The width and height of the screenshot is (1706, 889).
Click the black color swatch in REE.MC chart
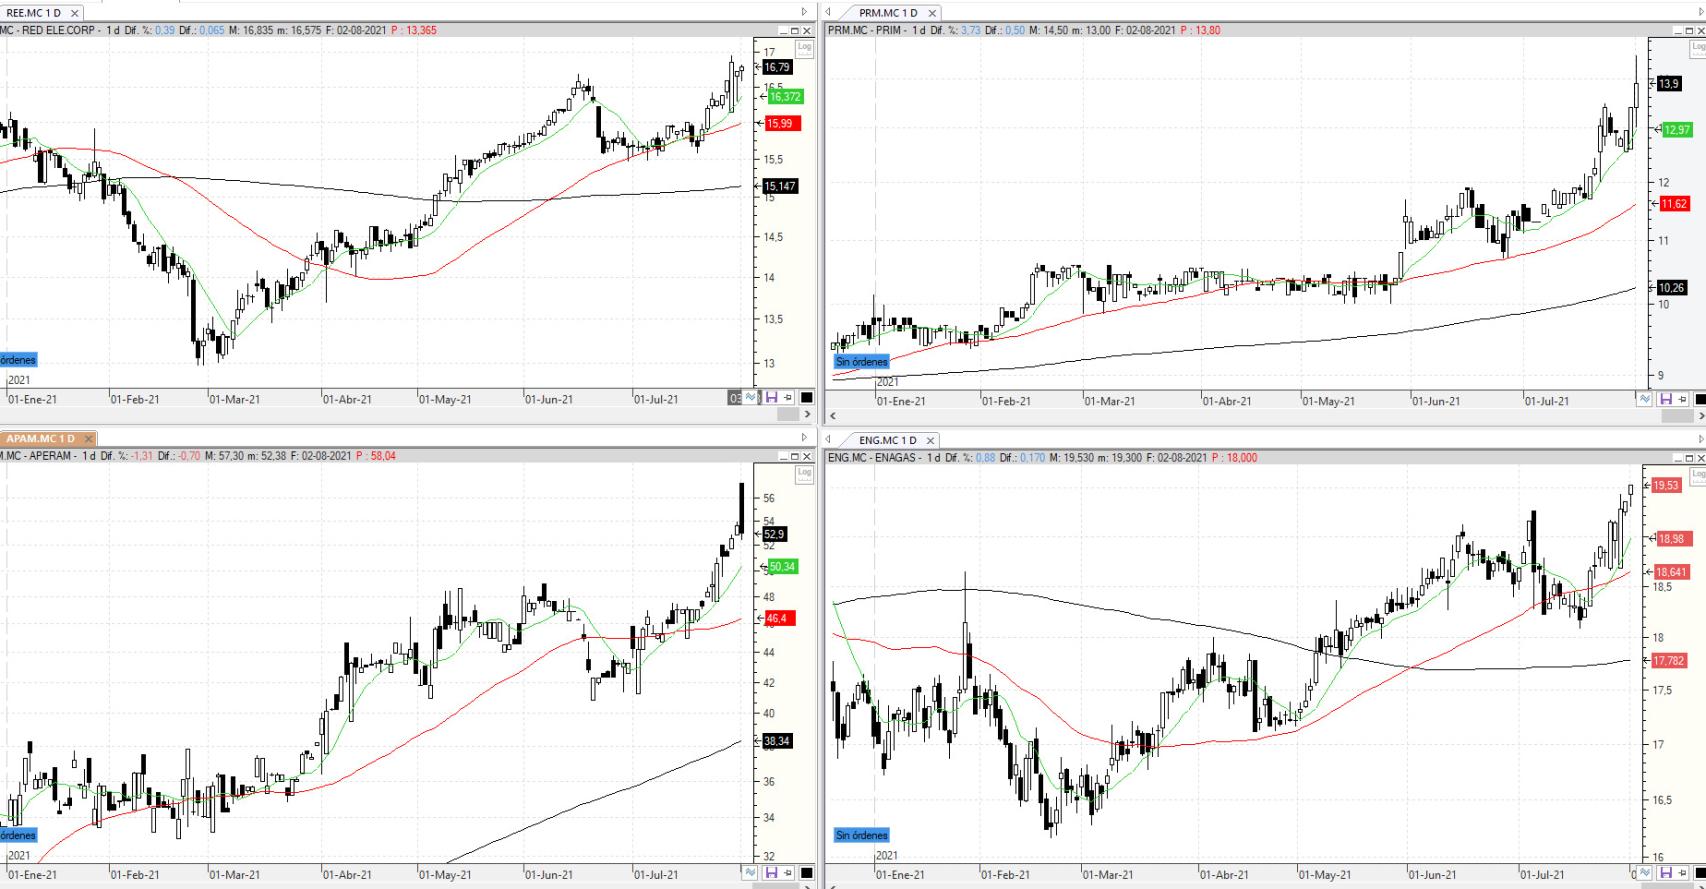click(x=806, y=398)
